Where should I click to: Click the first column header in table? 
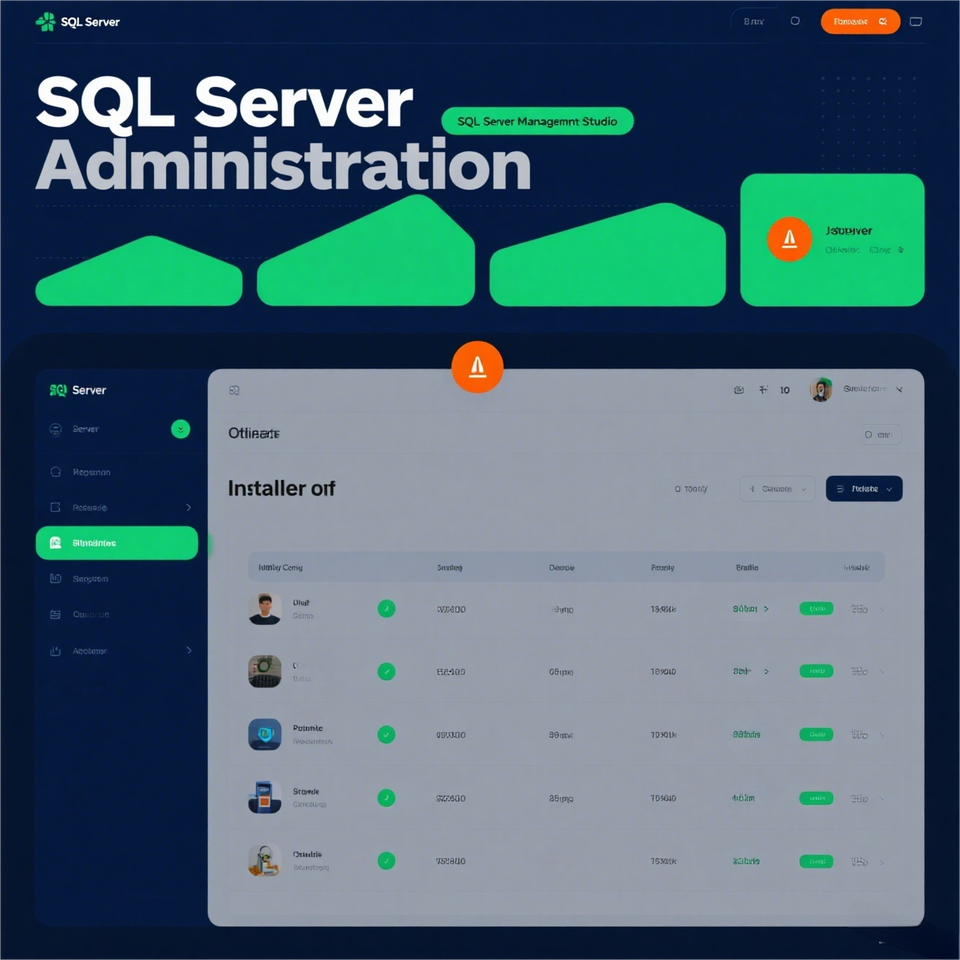(x=280, y=568)
